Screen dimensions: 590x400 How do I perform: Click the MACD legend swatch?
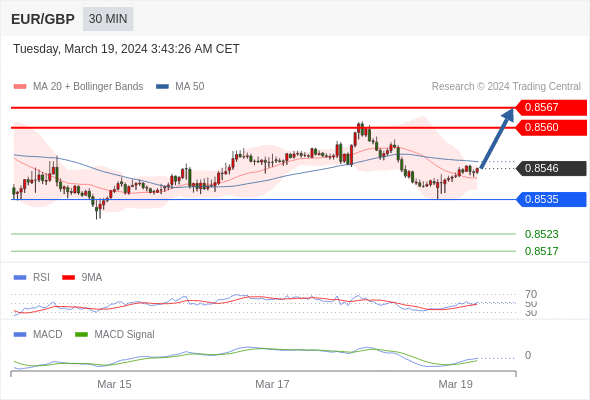20,335
